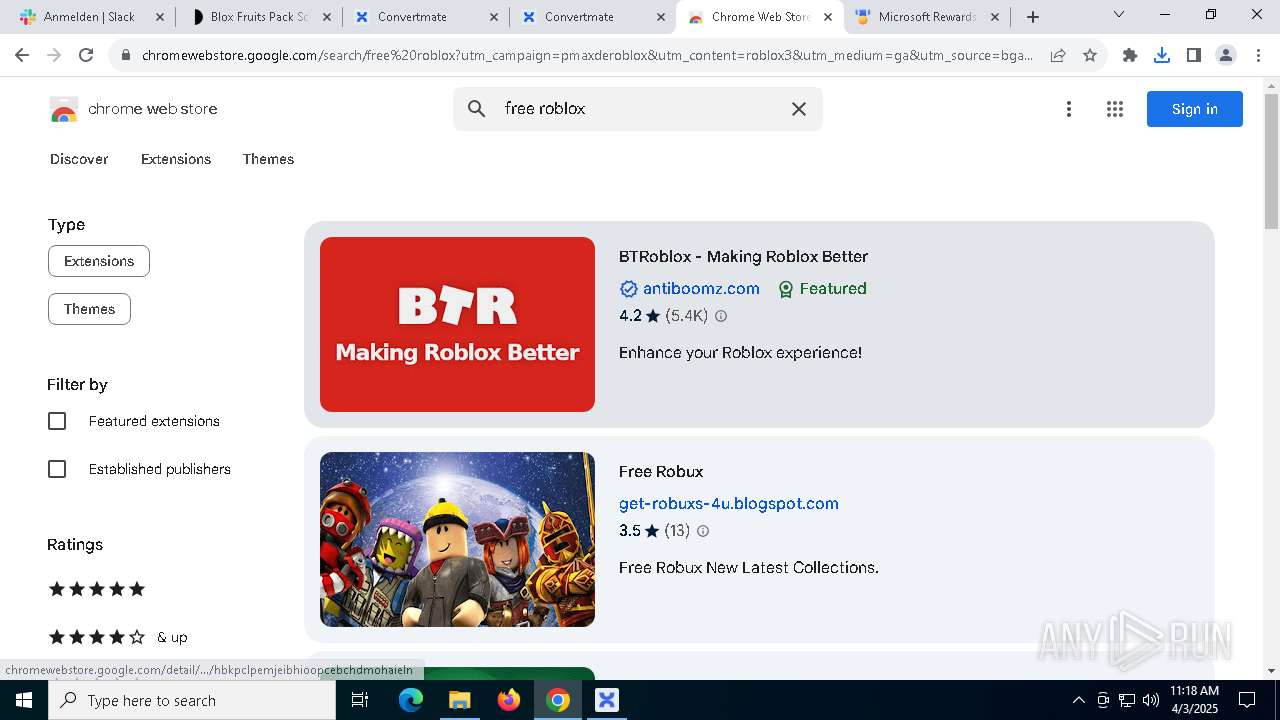Image resolution: width=1280 pixels, height=720 pixels.
Task: Click the share page icon in address bar
Action: (x=1058, y=55)
